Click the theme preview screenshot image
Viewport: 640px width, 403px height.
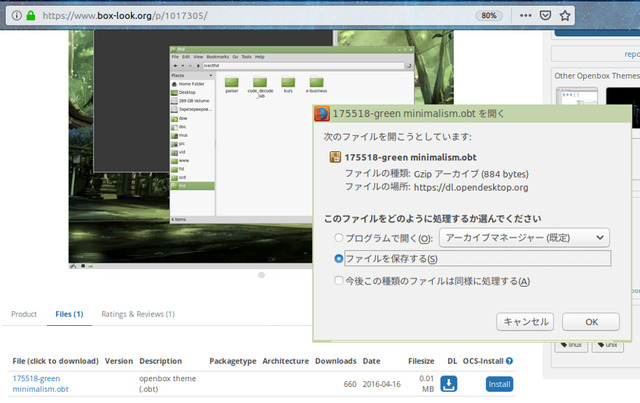(x=261, y=149)
